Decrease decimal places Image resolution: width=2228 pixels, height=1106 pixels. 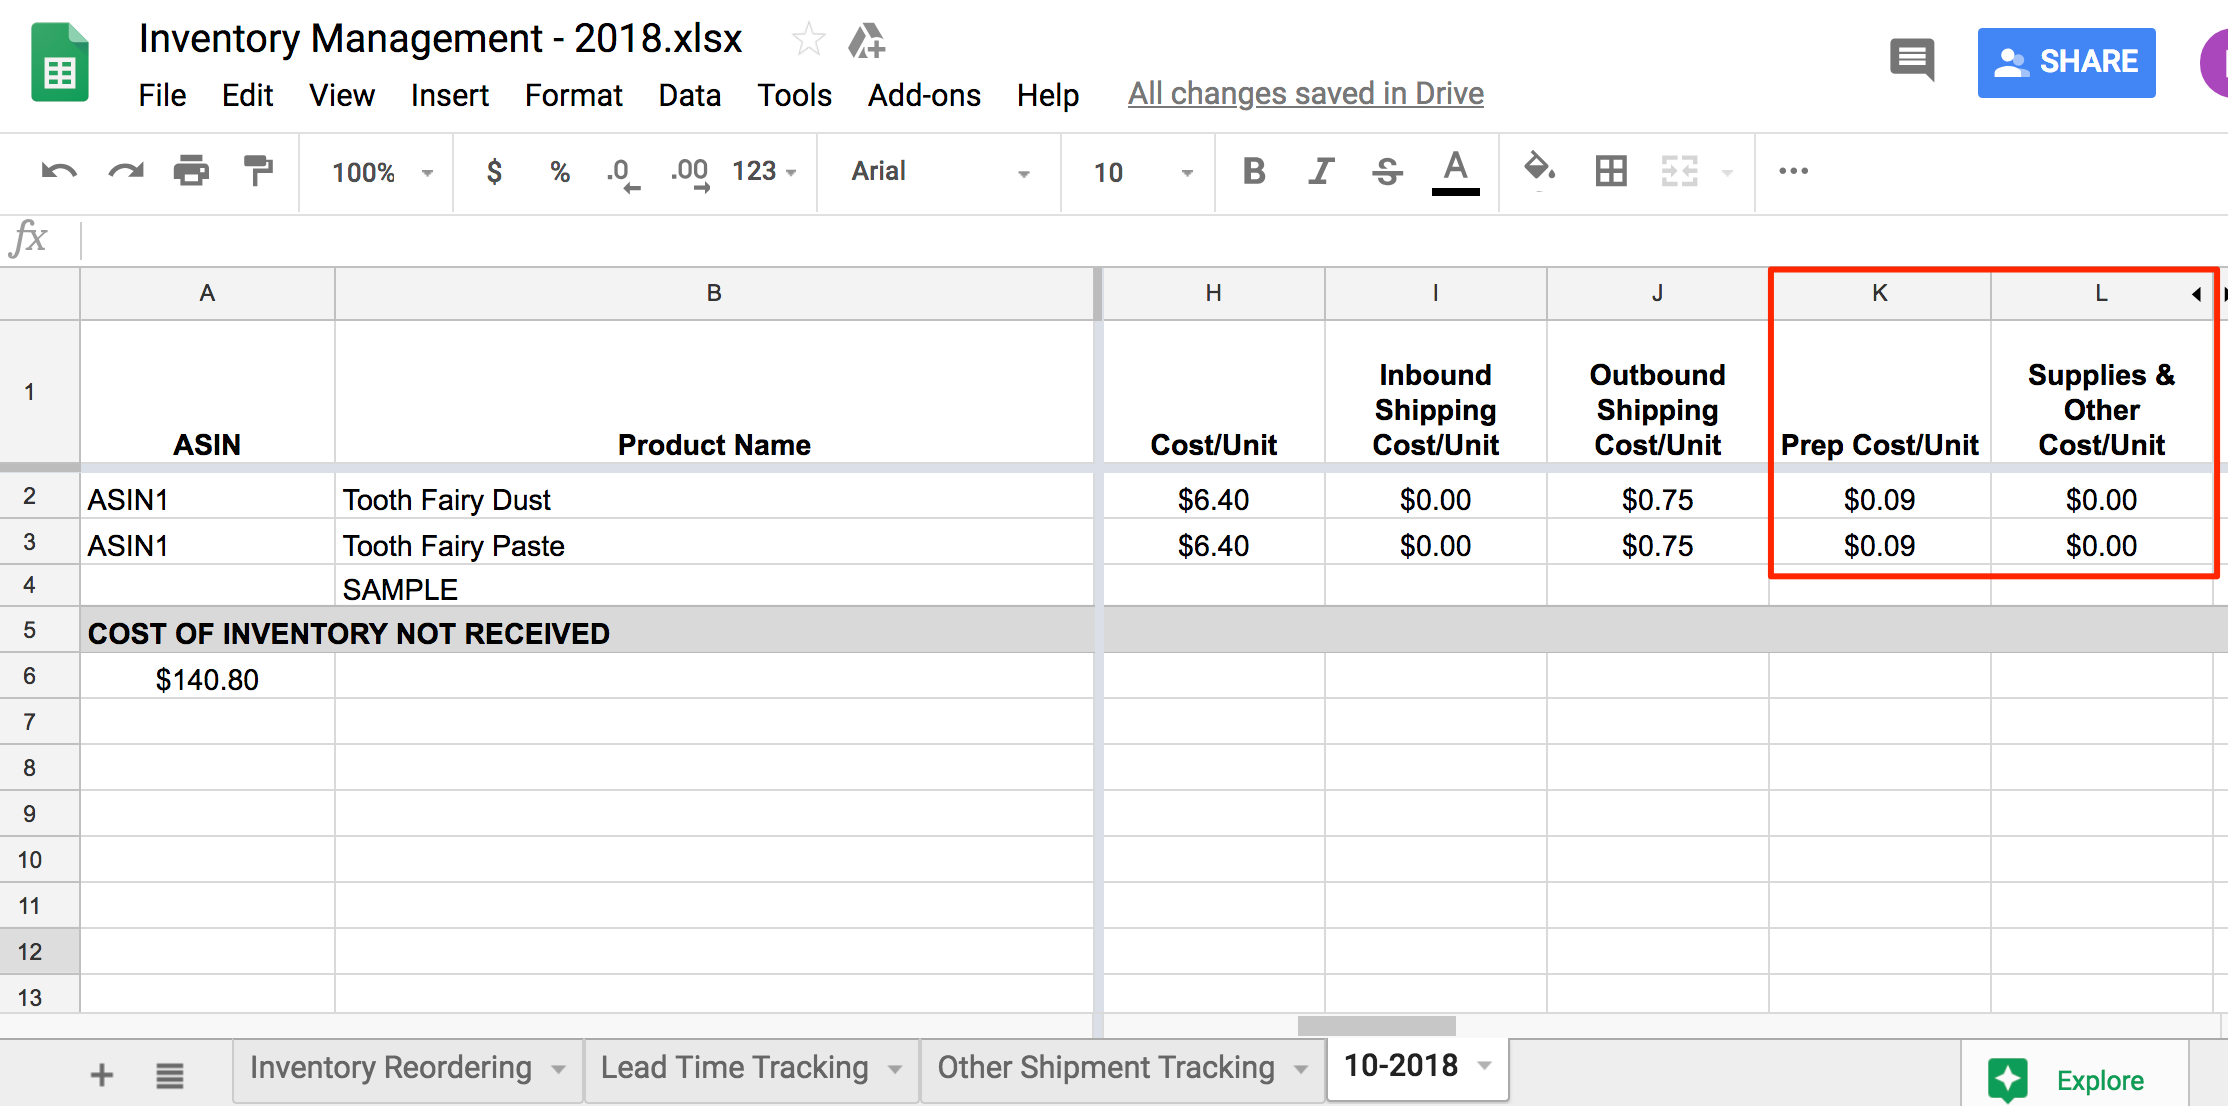(x=622, y=171)
